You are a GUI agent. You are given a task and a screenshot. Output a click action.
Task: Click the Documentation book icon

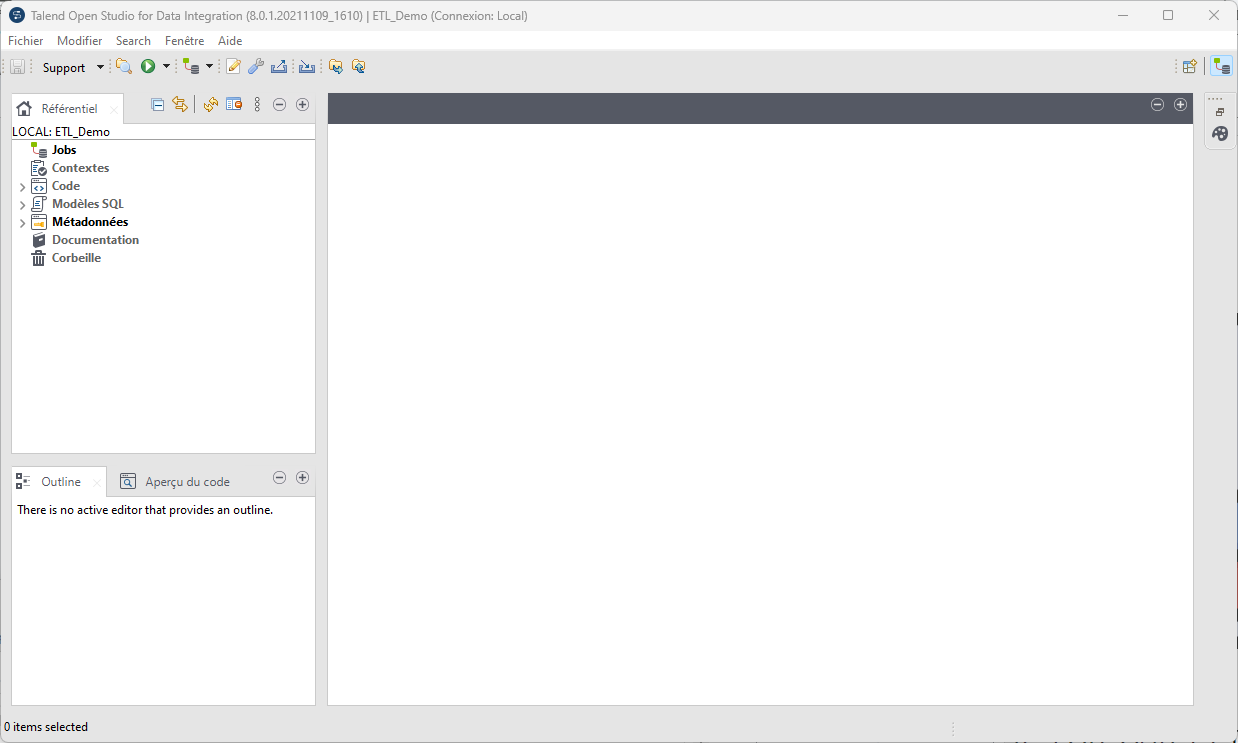[39, 240]
